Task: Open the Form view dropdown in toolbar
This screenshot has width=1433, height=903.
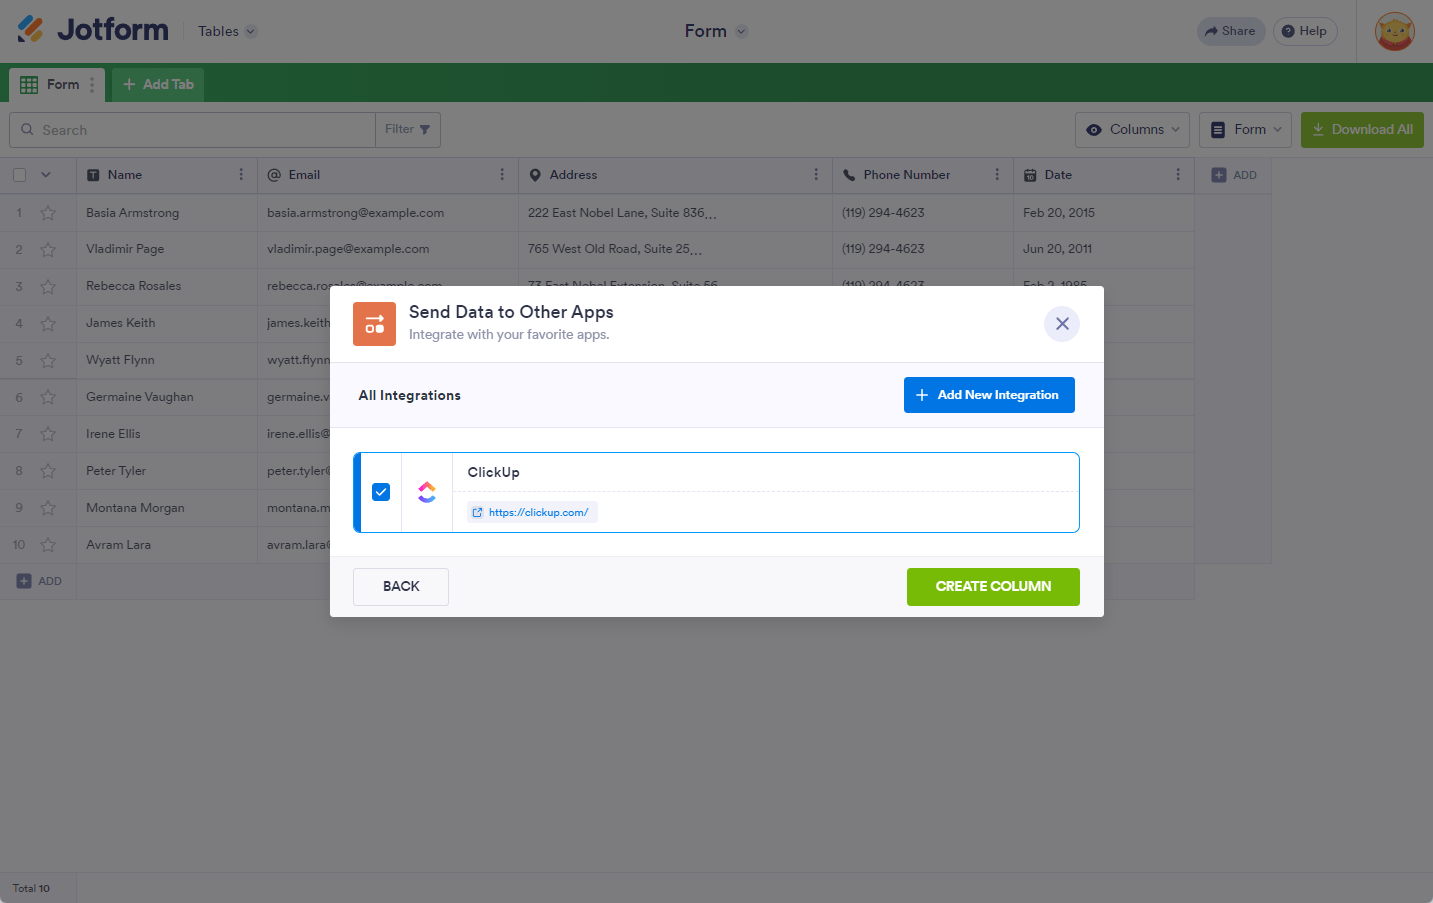Action: (x=1245, y=130)
